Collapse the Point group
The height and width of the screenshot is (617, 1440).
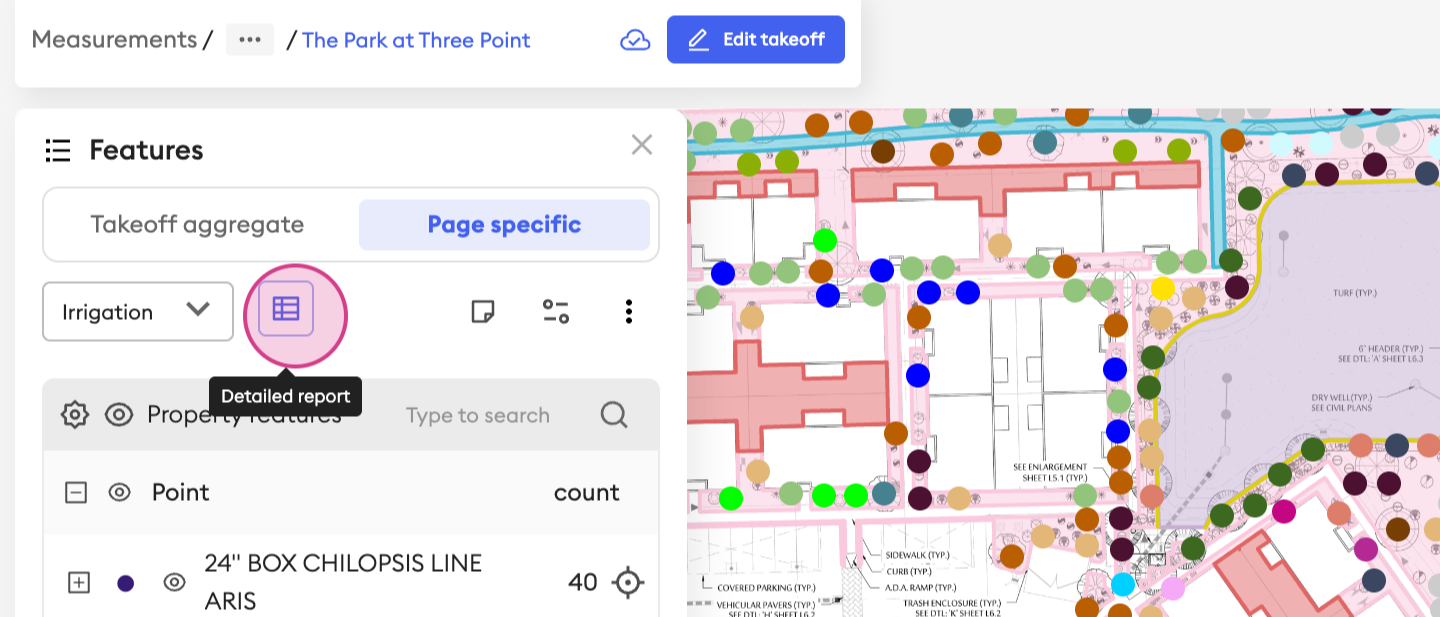tap(76, 492)
